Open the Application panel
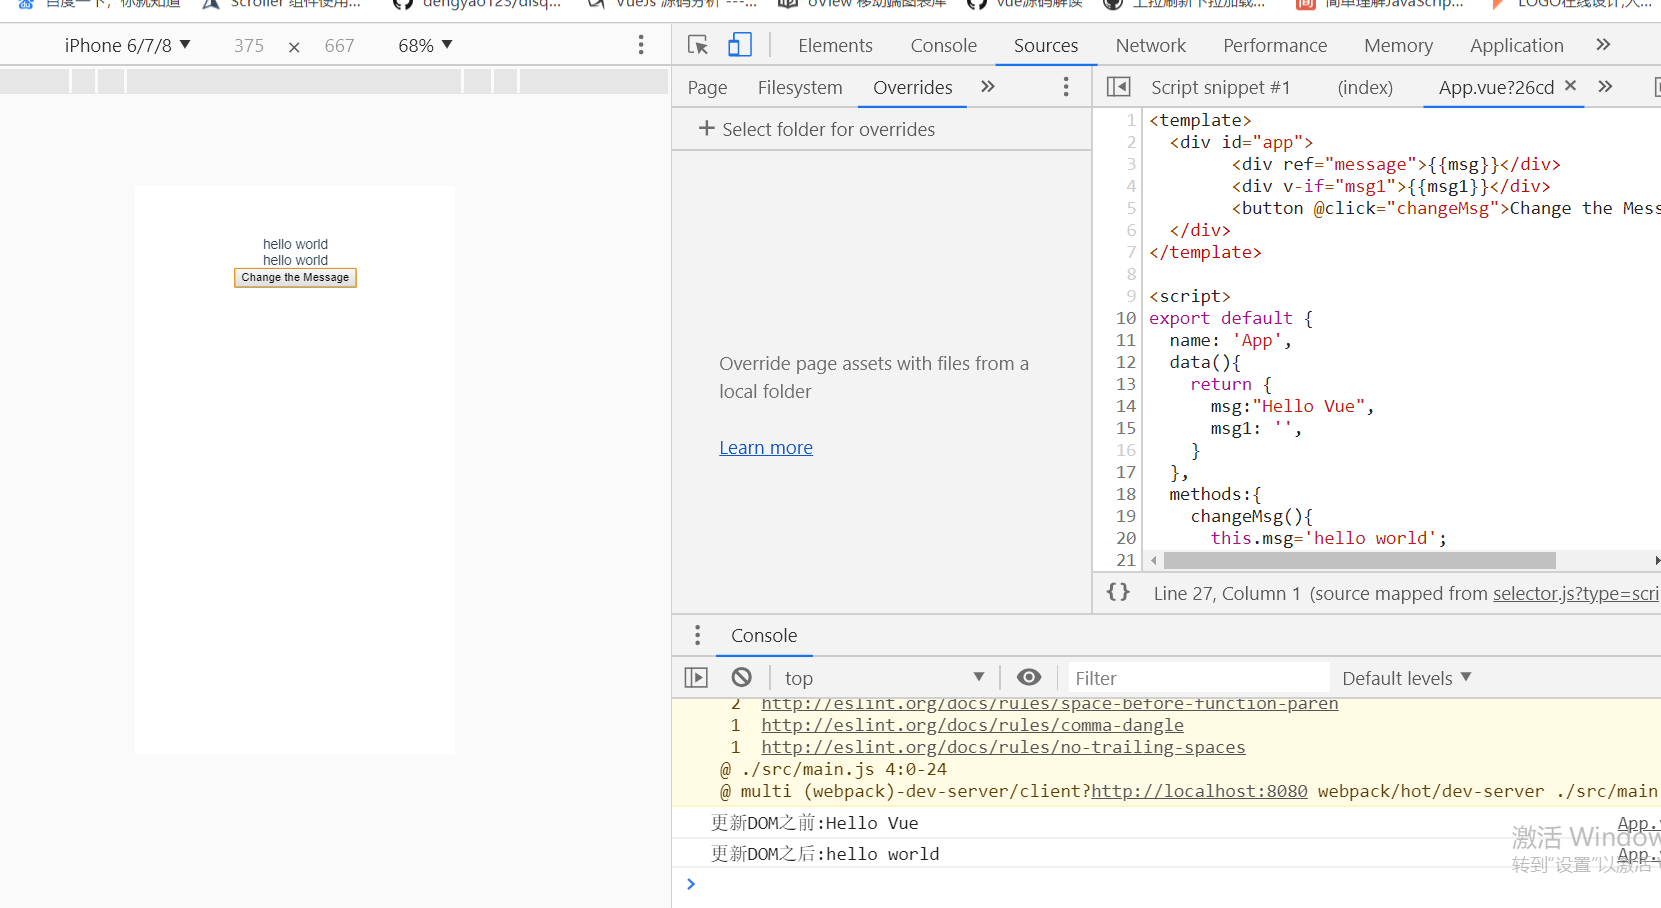 coord(1516,45)
